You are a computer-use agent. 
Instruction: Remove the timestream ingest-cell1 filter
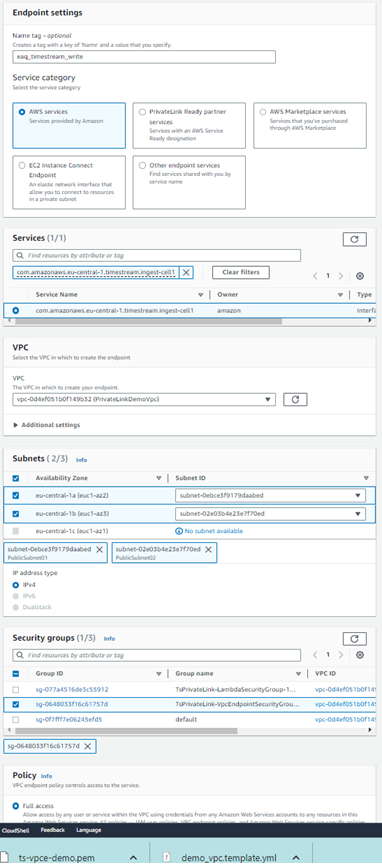(186, 272)
